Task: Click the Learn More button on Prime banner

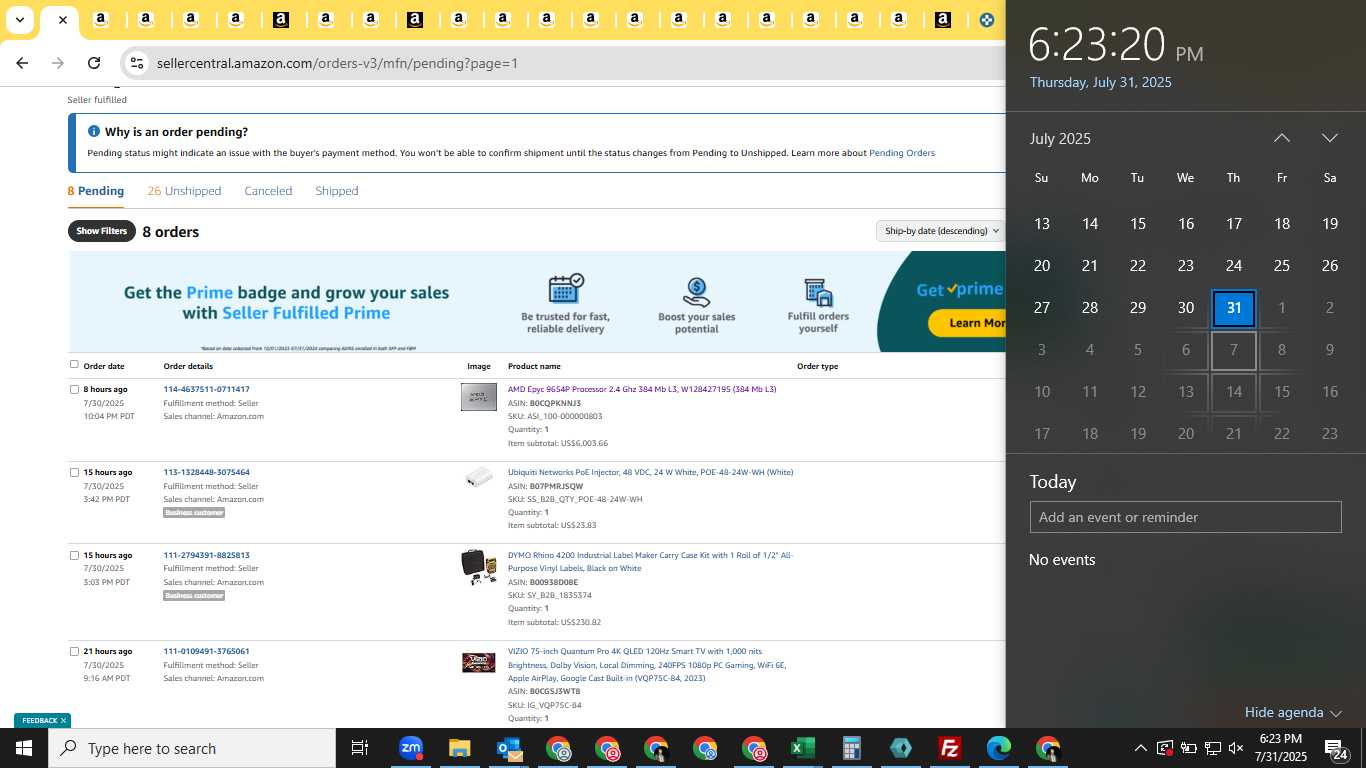Action: tap(967, 323)
